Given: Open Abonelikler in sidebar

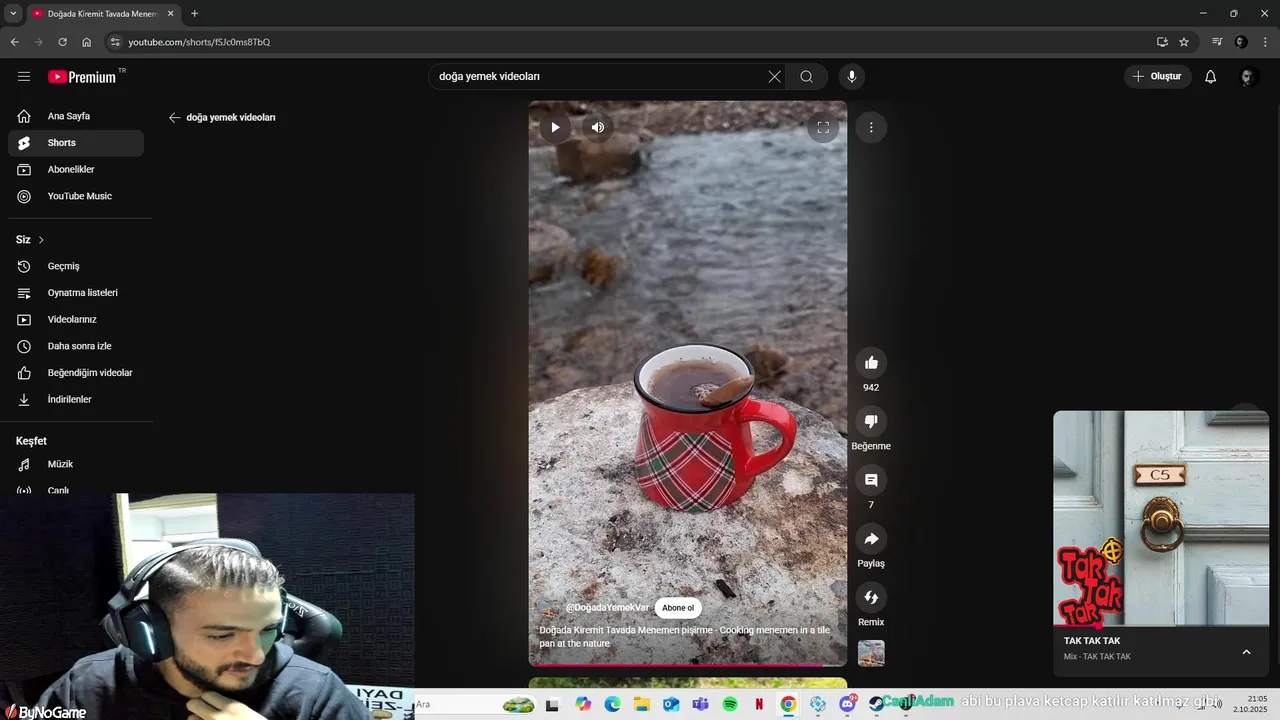Looking at the screenshot, I should 76,170.
